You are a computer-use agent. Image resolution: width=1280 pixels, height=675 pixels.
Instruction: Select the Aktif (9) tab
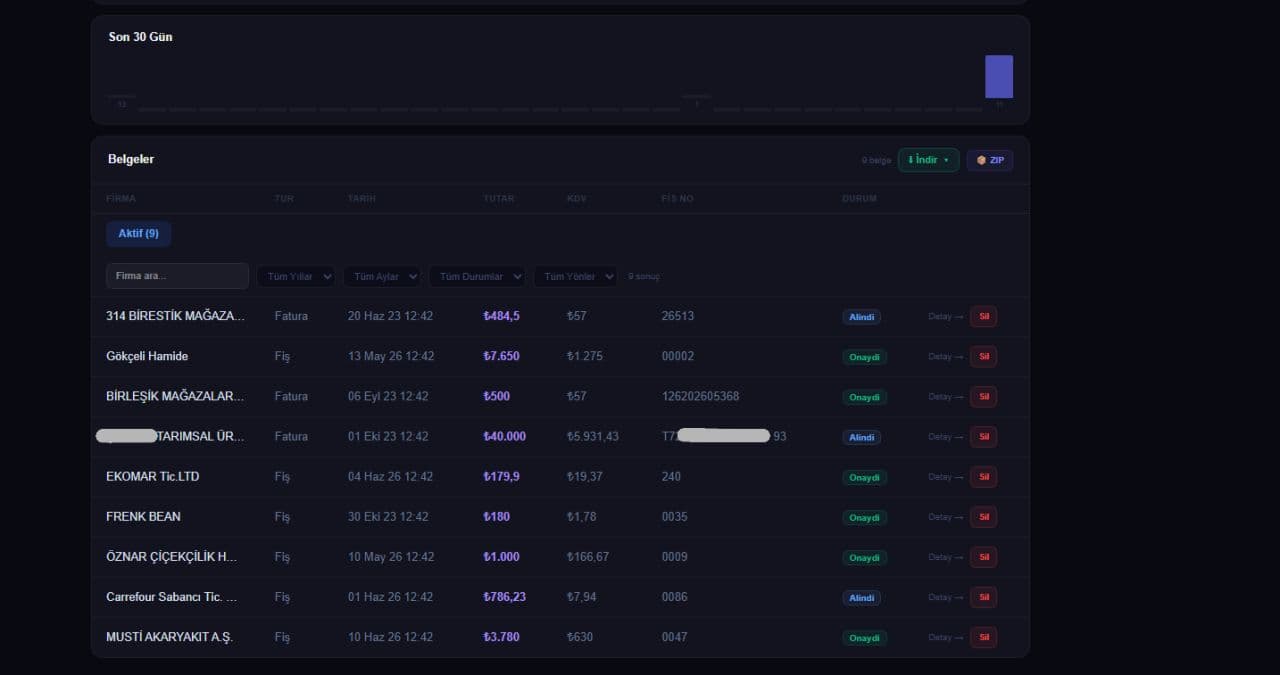tap(138, 233)
